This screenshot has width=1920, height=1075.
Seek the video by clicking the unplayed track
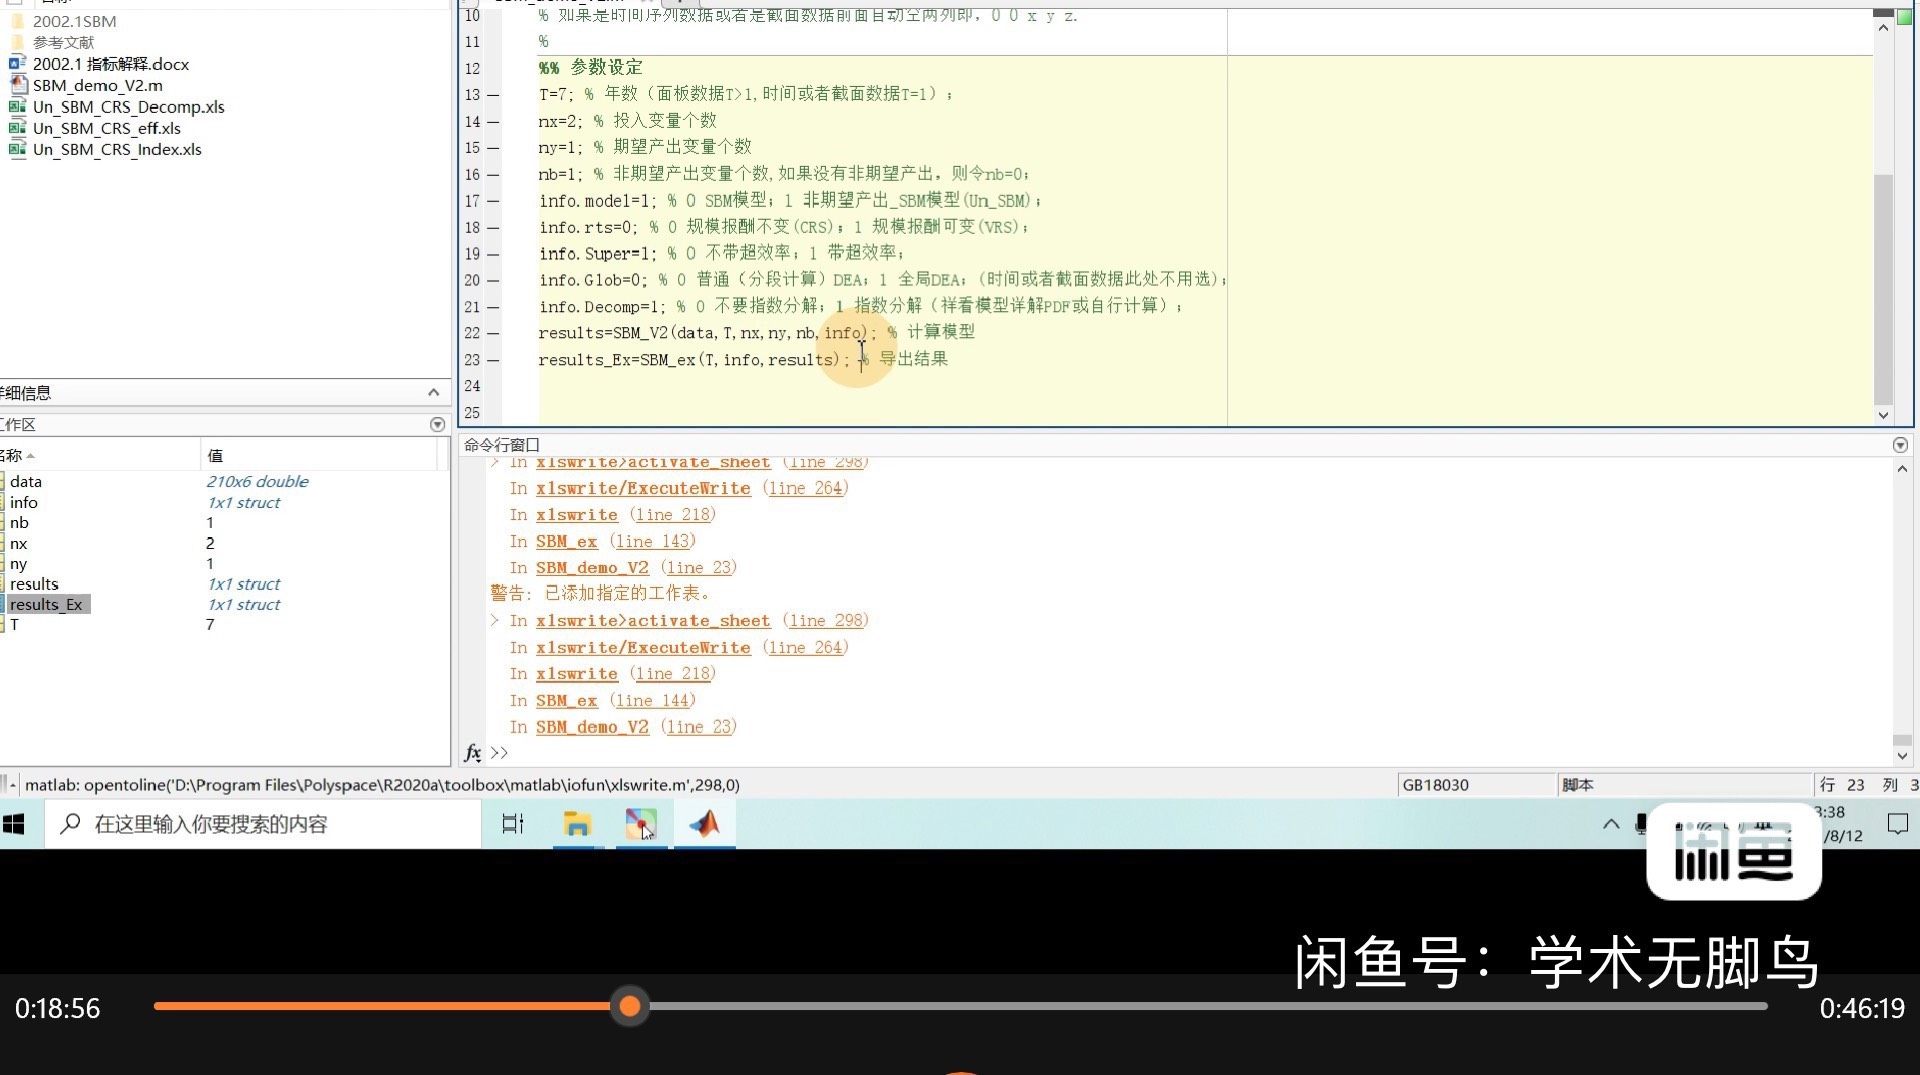coord(1208,1006)
